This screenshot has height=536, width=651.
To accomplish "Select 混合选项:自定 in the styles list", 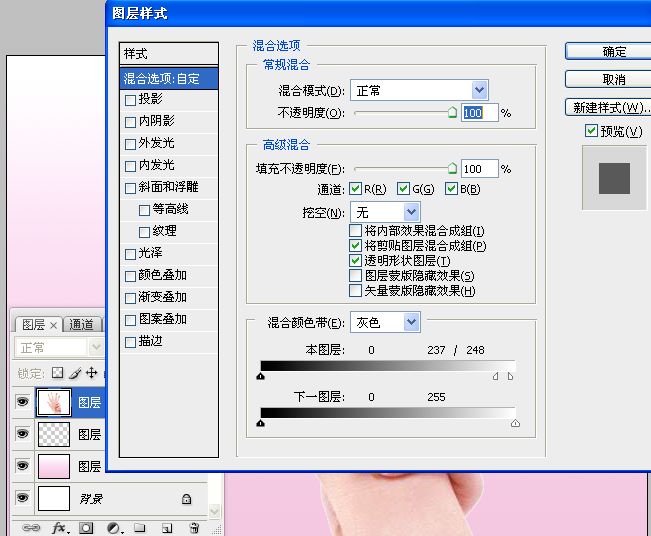I will point(169,78).
